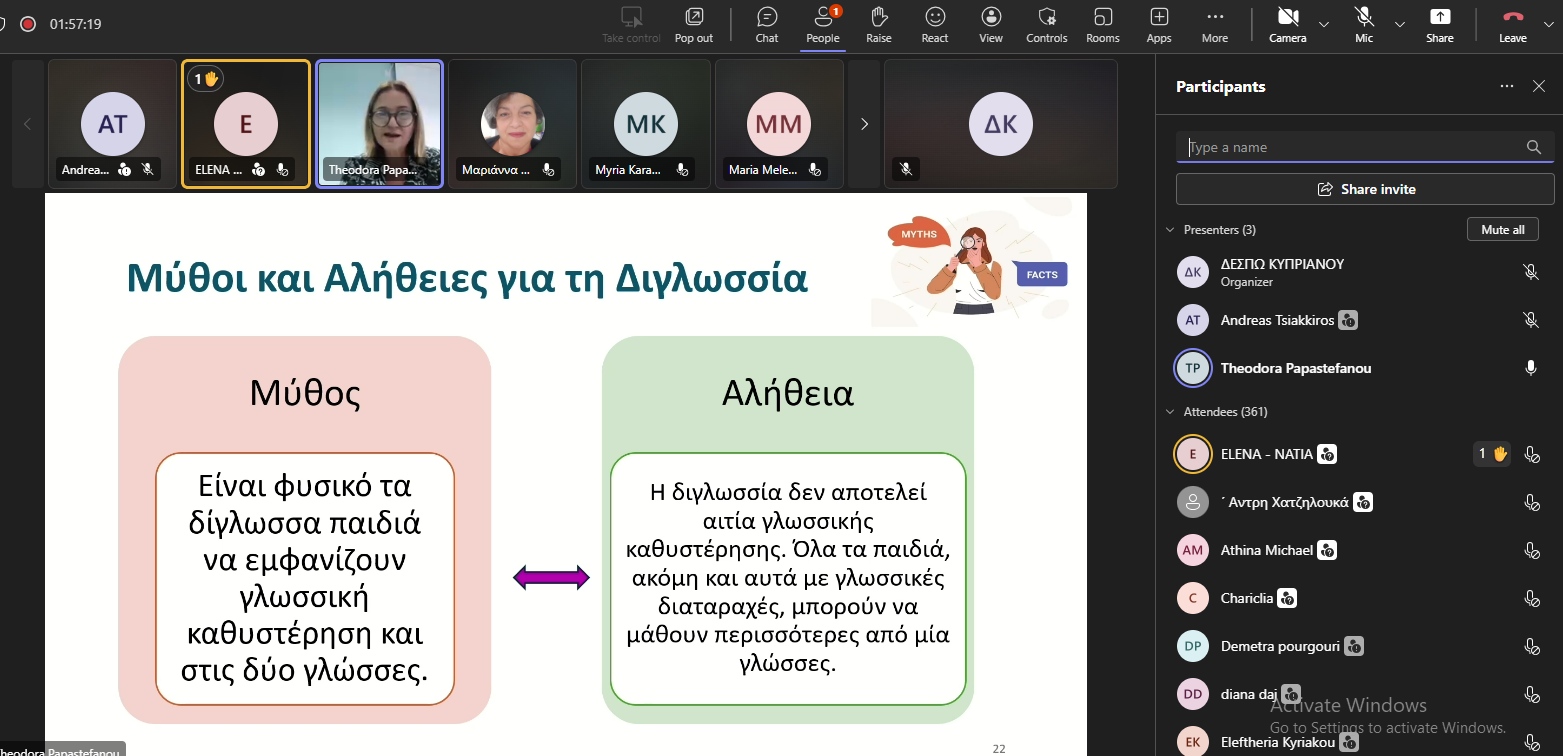Open the Apps menu
The height and width of the screenshot is (756, 1563).
[x=1159, y=24]
